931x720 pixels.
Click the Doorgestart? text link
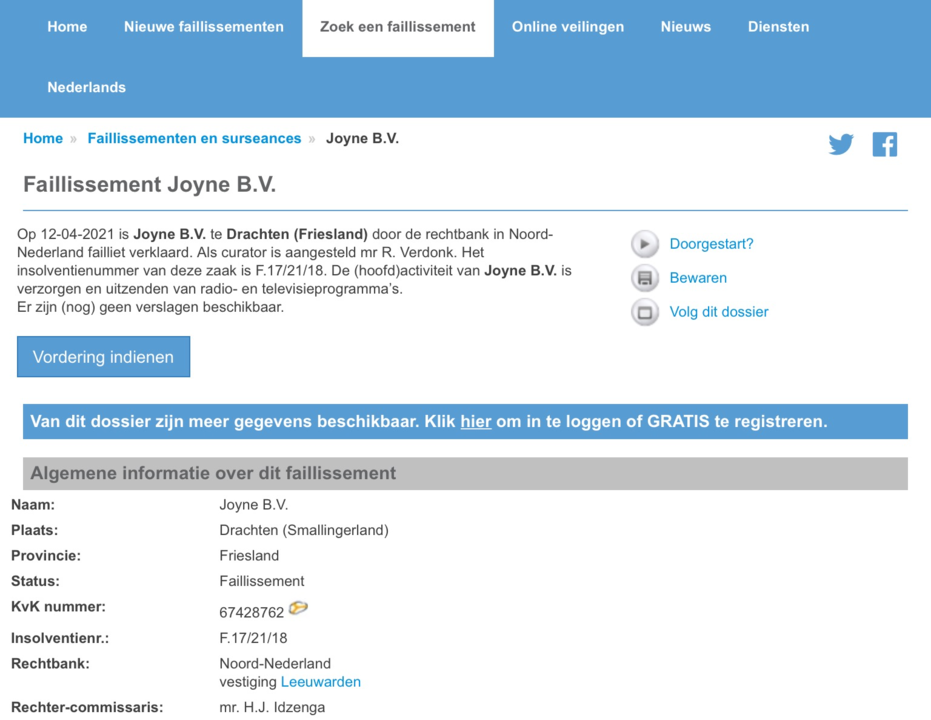(711, 244)
